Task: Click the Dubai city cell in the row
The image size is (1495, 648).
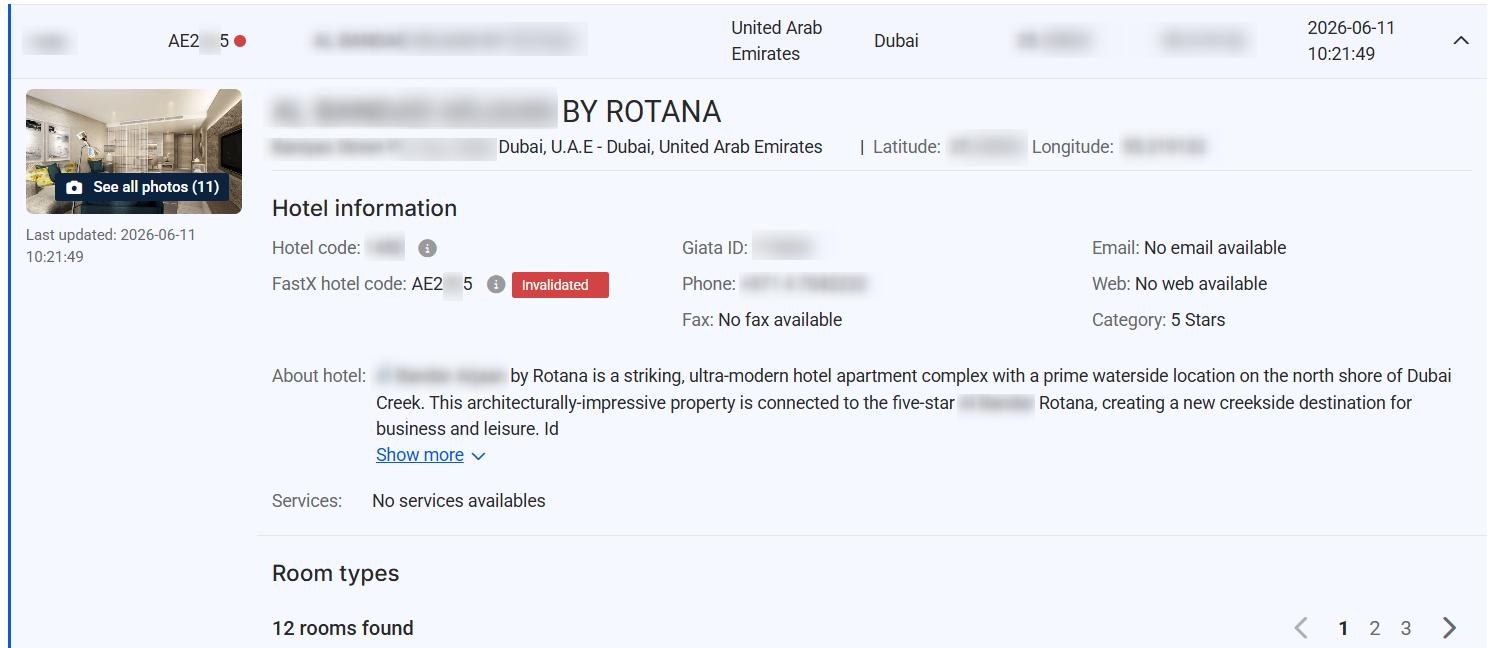Action: click(x=896, y=41)
